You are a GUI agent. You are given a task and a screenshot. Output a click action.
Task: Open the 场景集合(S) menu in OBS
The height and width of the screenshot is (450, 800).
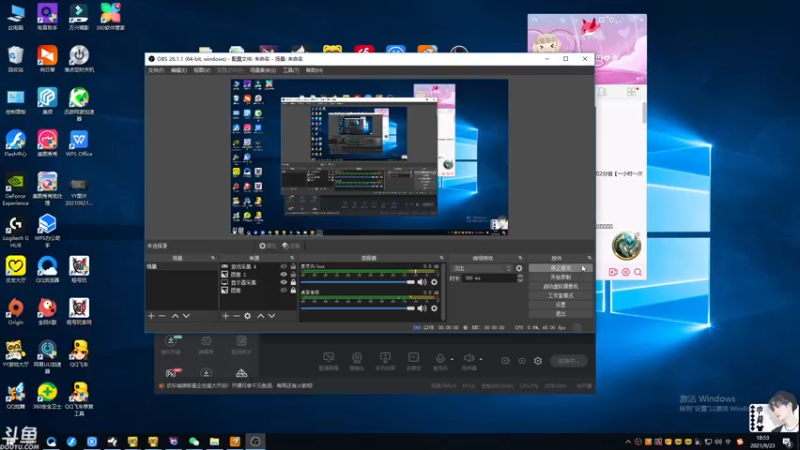click(x=263, y=70)
